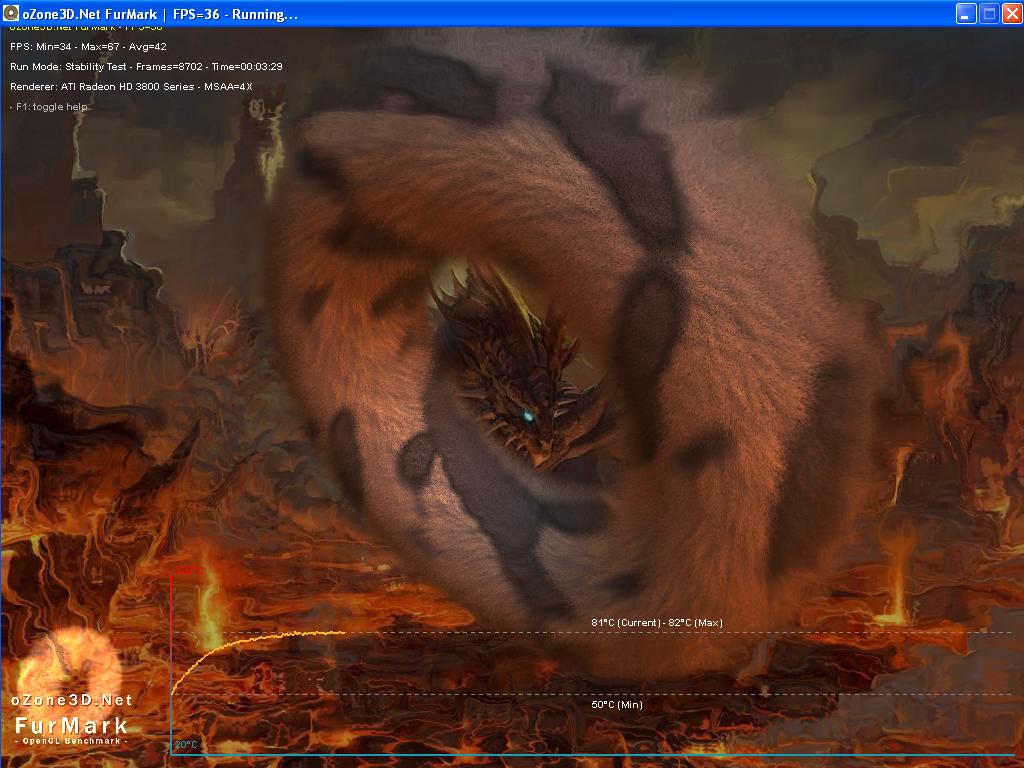The image size is (1024, 768).
Task: Click the Run Mode Stability Test line
Action: (x=146, y=67)
